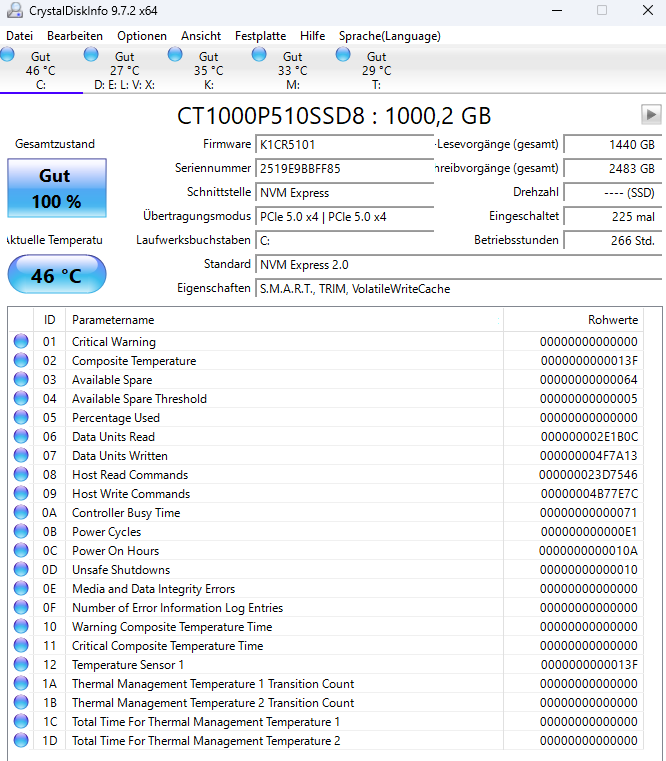Click status orb of Critical Warning row

[21, 341]
